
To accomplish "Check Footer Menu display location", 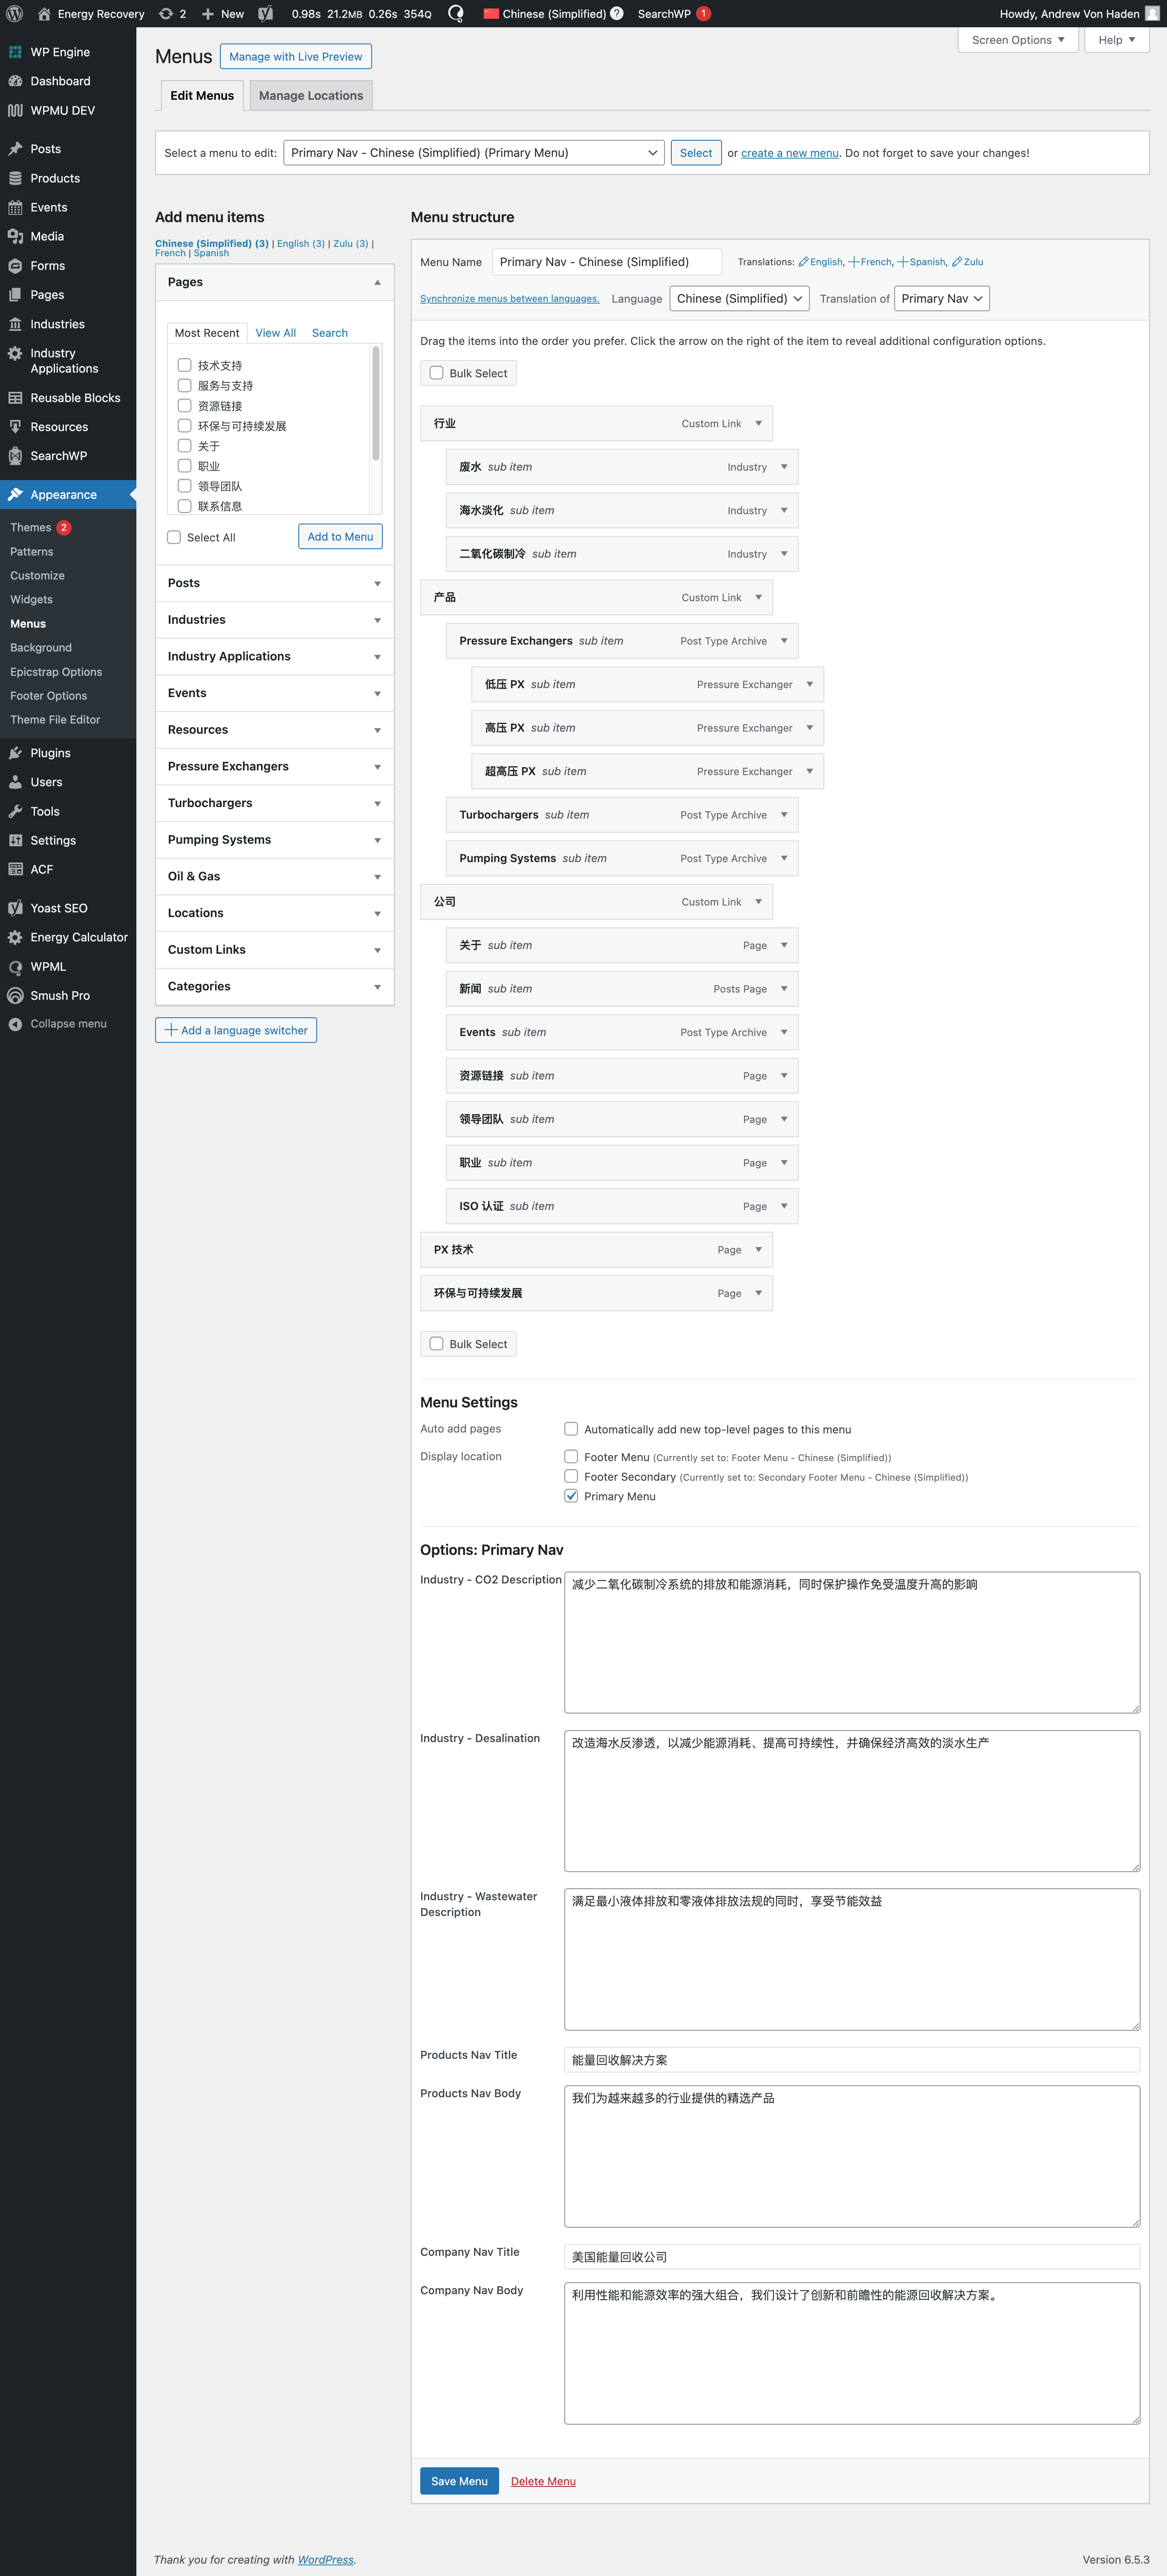I will 571,1457.
